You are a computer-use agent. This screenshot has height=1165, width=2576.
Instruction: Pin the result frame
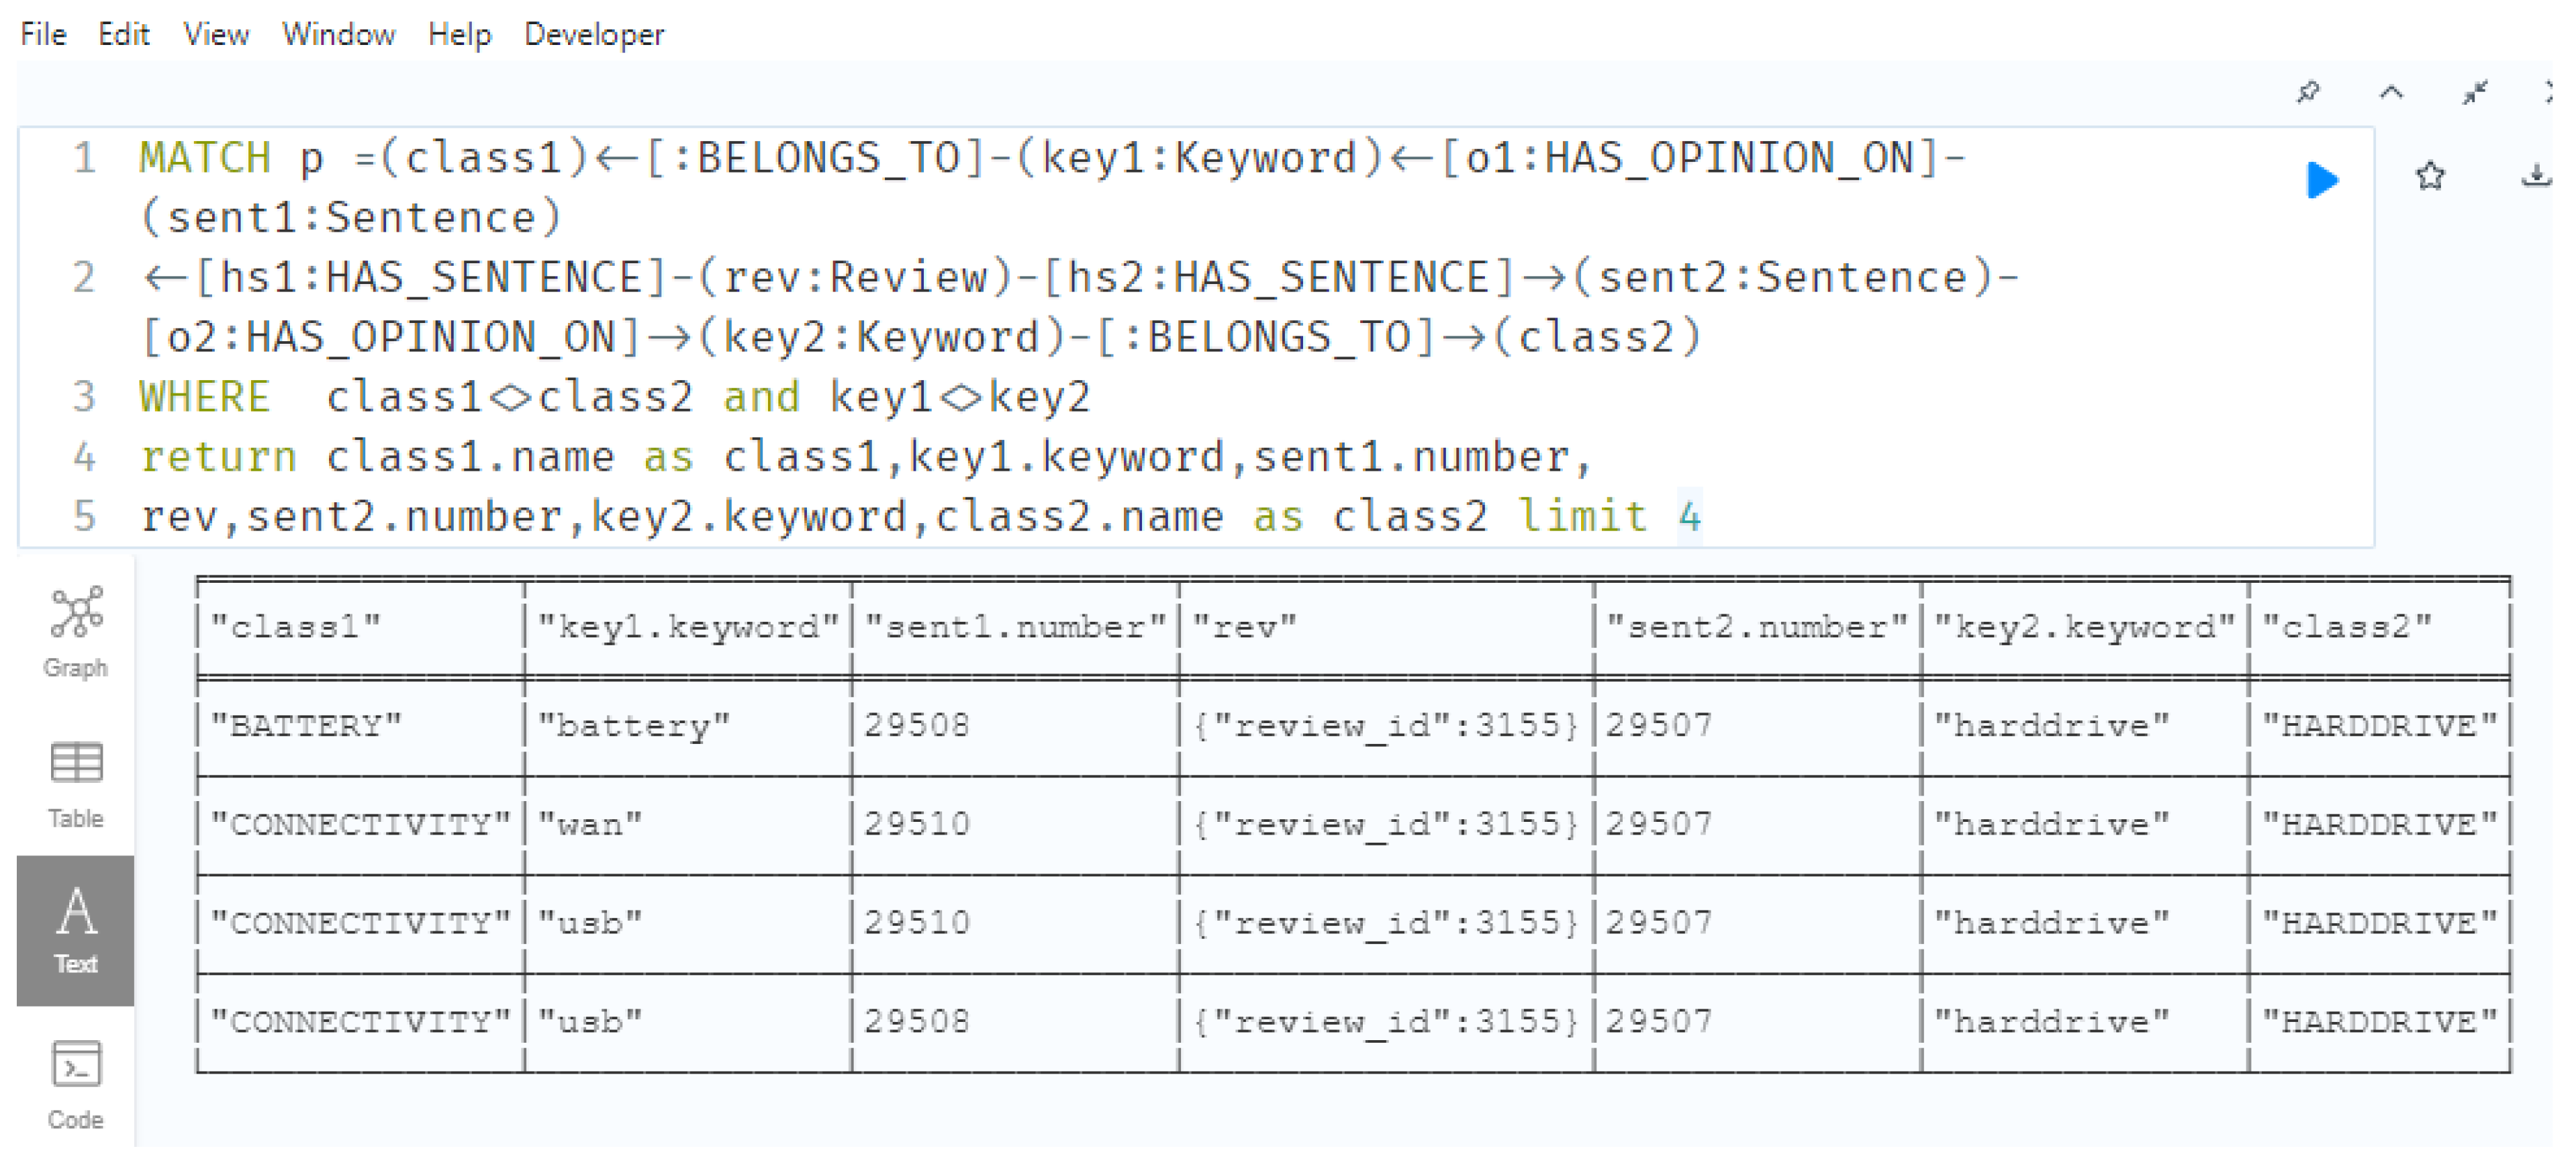[2308, 92]
